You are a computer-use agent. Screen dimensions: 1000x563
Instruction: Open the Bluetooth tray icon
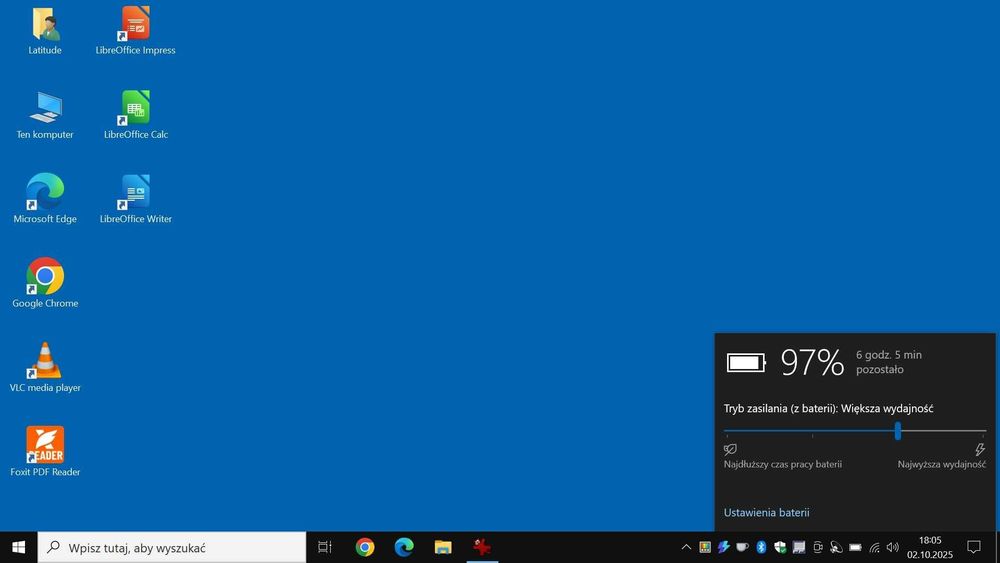[761, 547]
